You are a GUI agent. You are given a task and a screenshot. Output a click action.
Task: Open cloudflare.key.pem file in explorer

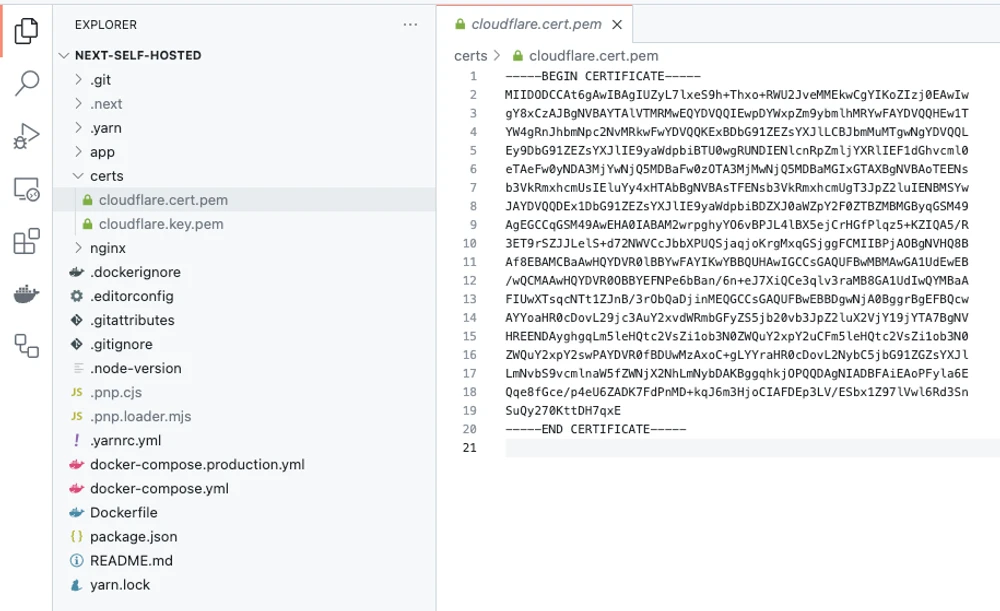[x=160, y=224]
